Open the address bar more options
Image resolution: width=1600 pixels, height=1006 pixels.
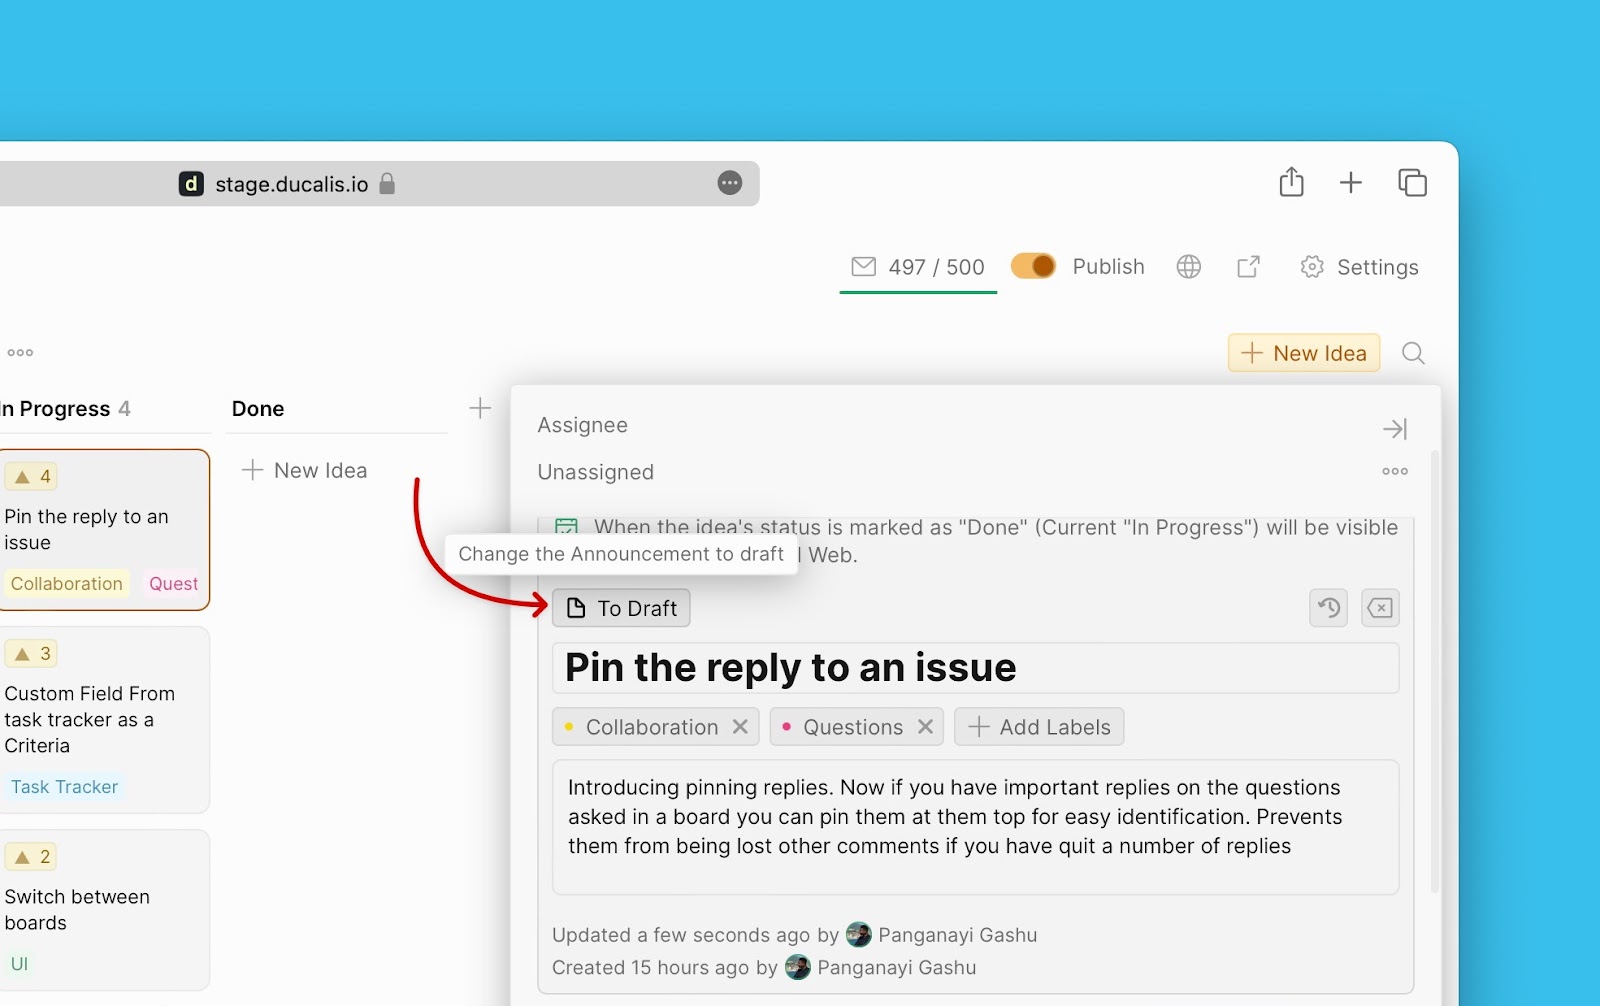(730, 183)
